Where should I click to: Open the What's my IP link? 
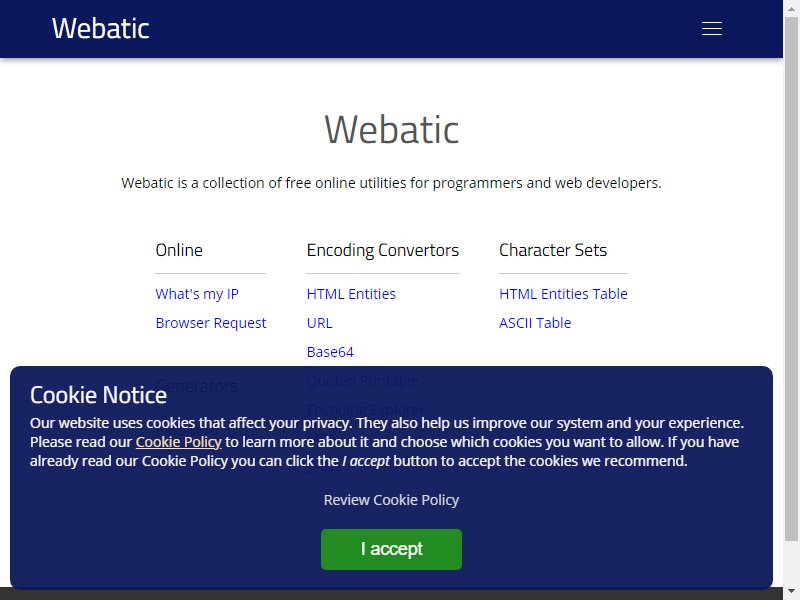point(197,294)
